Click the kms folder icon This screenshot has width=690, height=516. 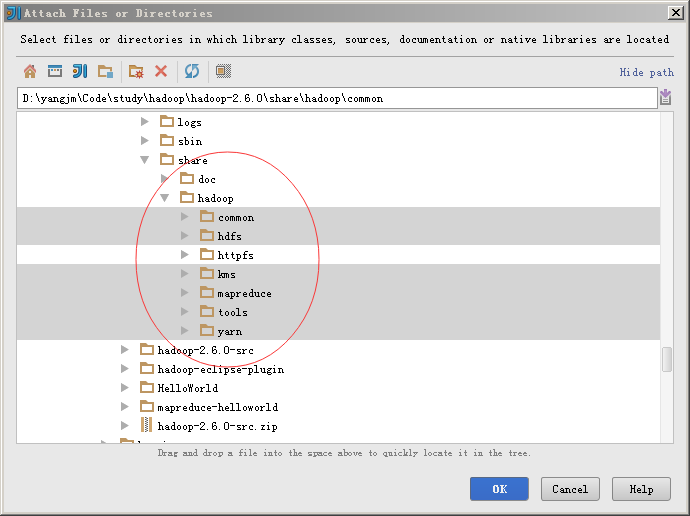point(207,274)
